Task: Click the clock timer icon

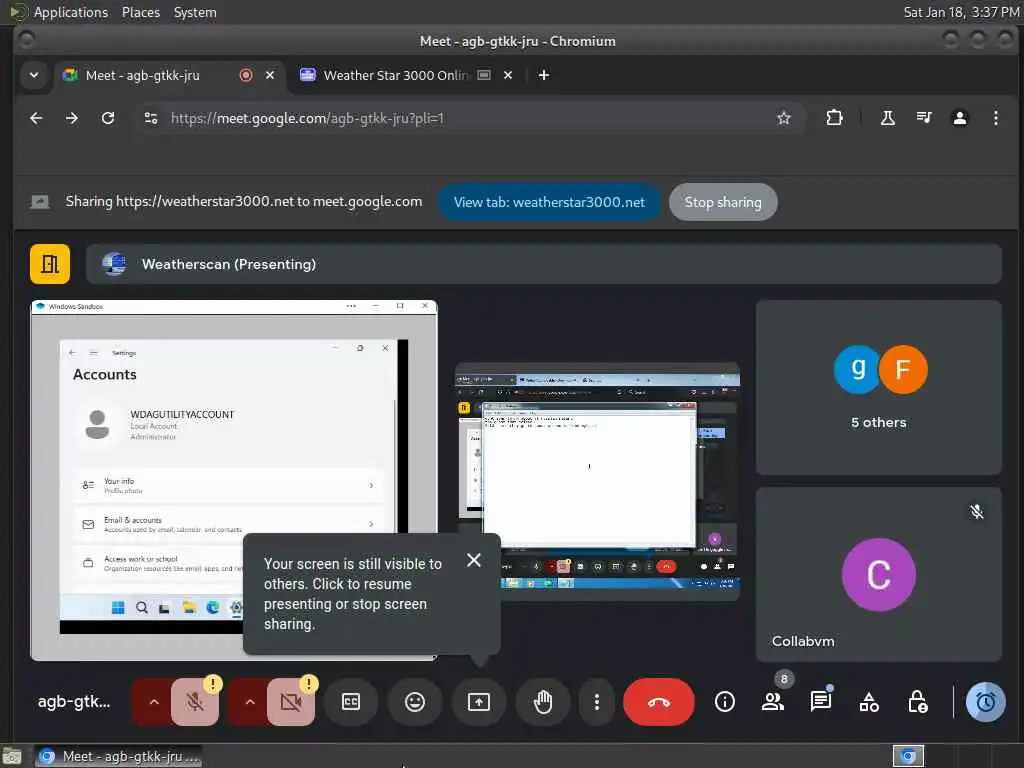Action: (985, 702)
